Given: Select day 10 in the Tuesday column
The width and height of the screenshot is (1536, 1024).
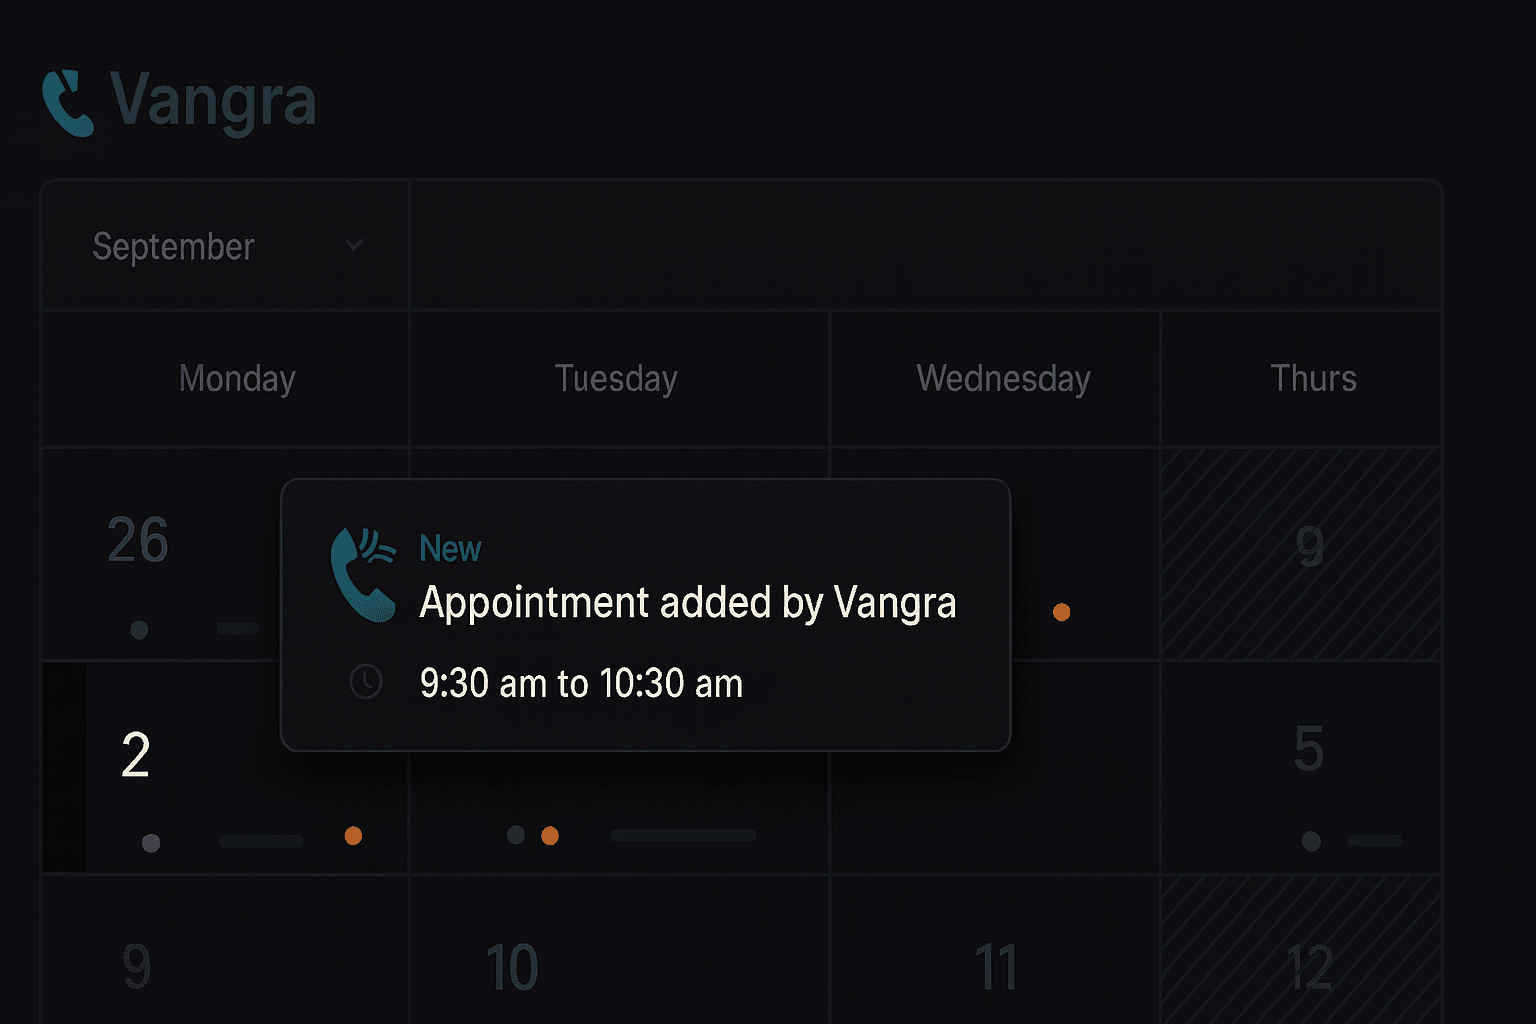Looking at the screenshot, I should click(512, 967).
